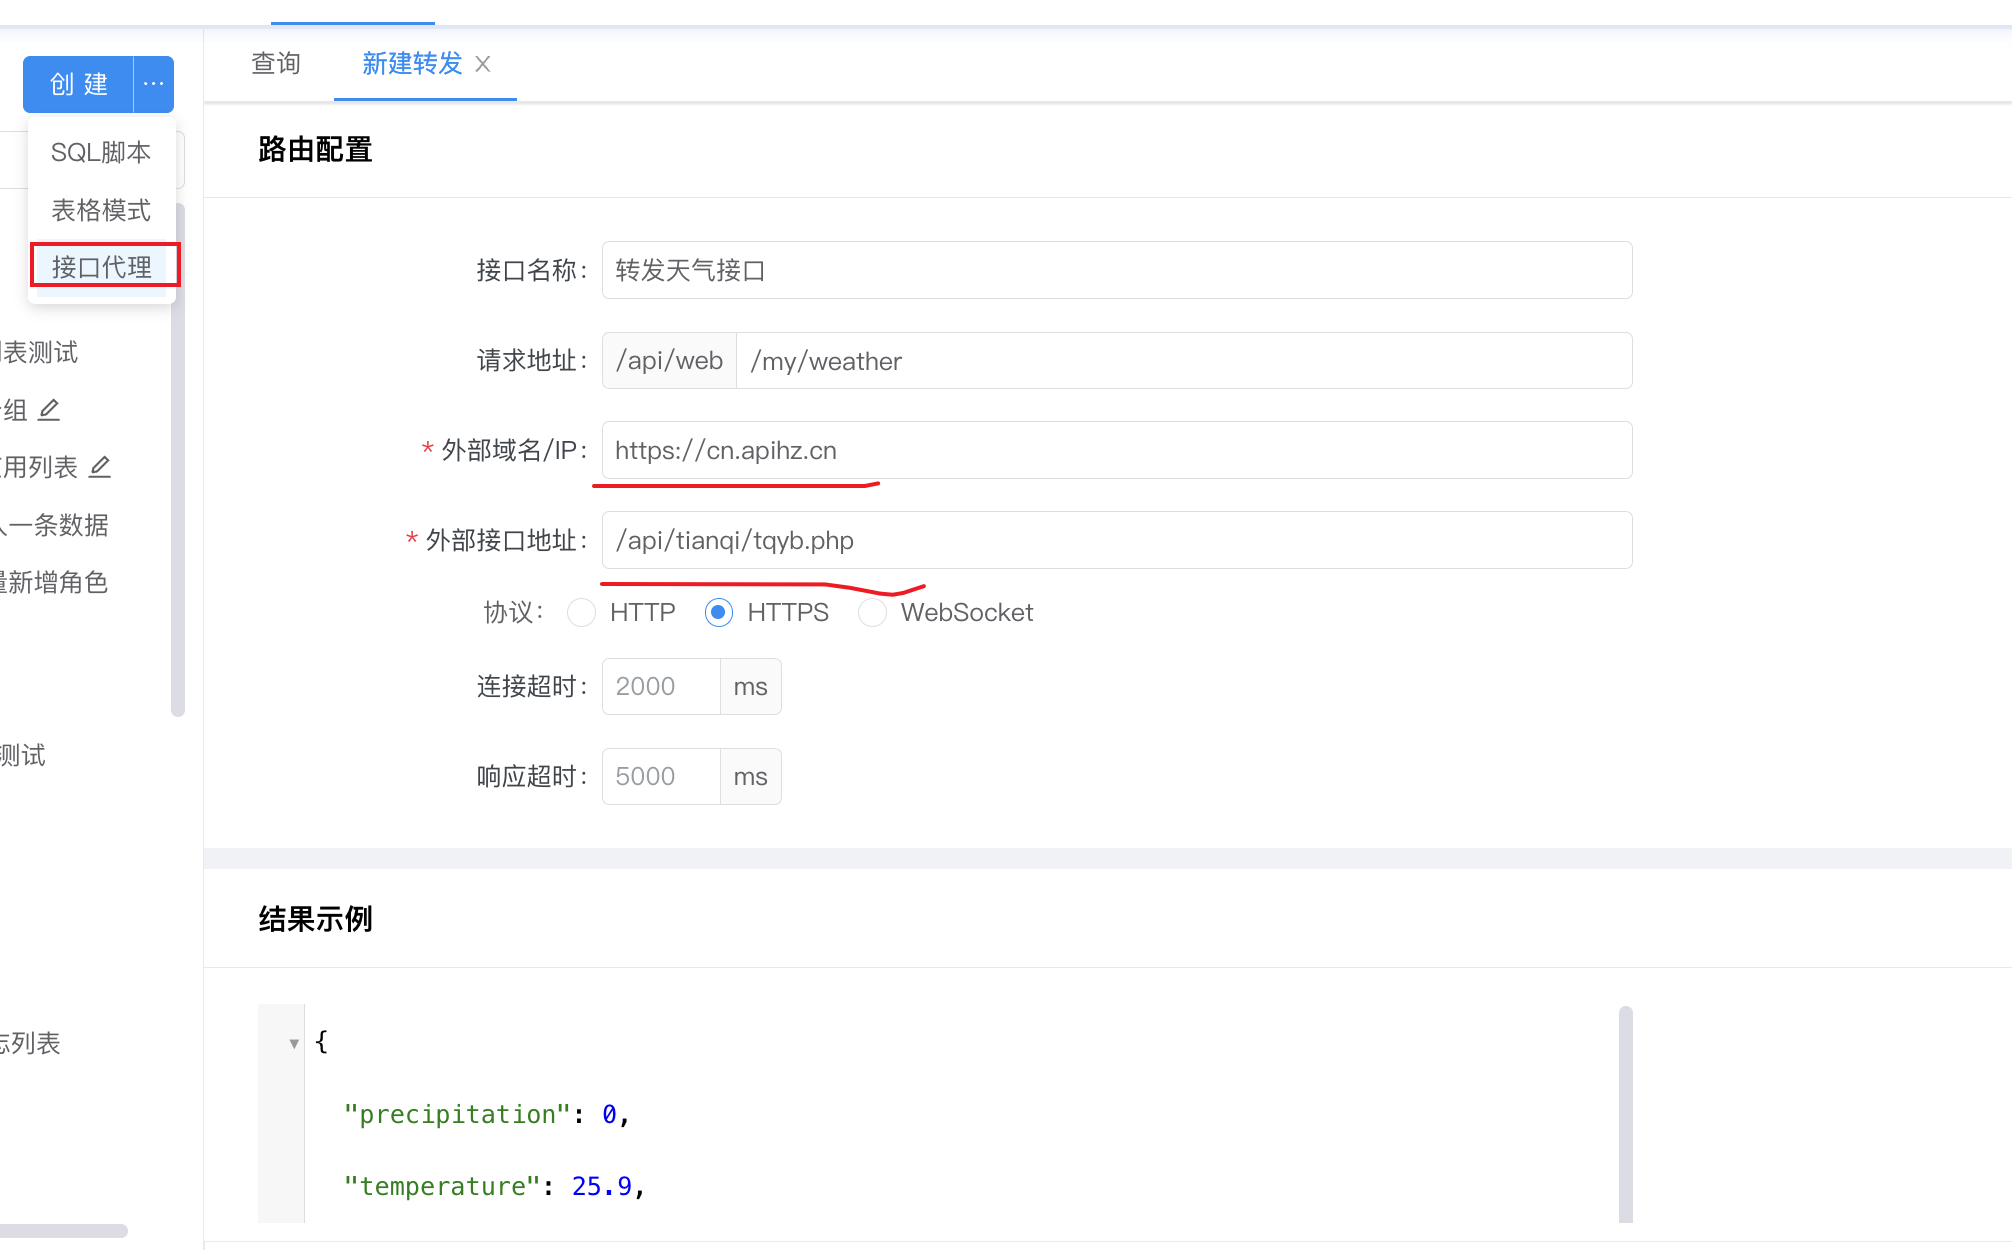Select the HTTPS protocol radio button
The width and height of the screenshot is (2012, 1250).
(x=718, y=612)
